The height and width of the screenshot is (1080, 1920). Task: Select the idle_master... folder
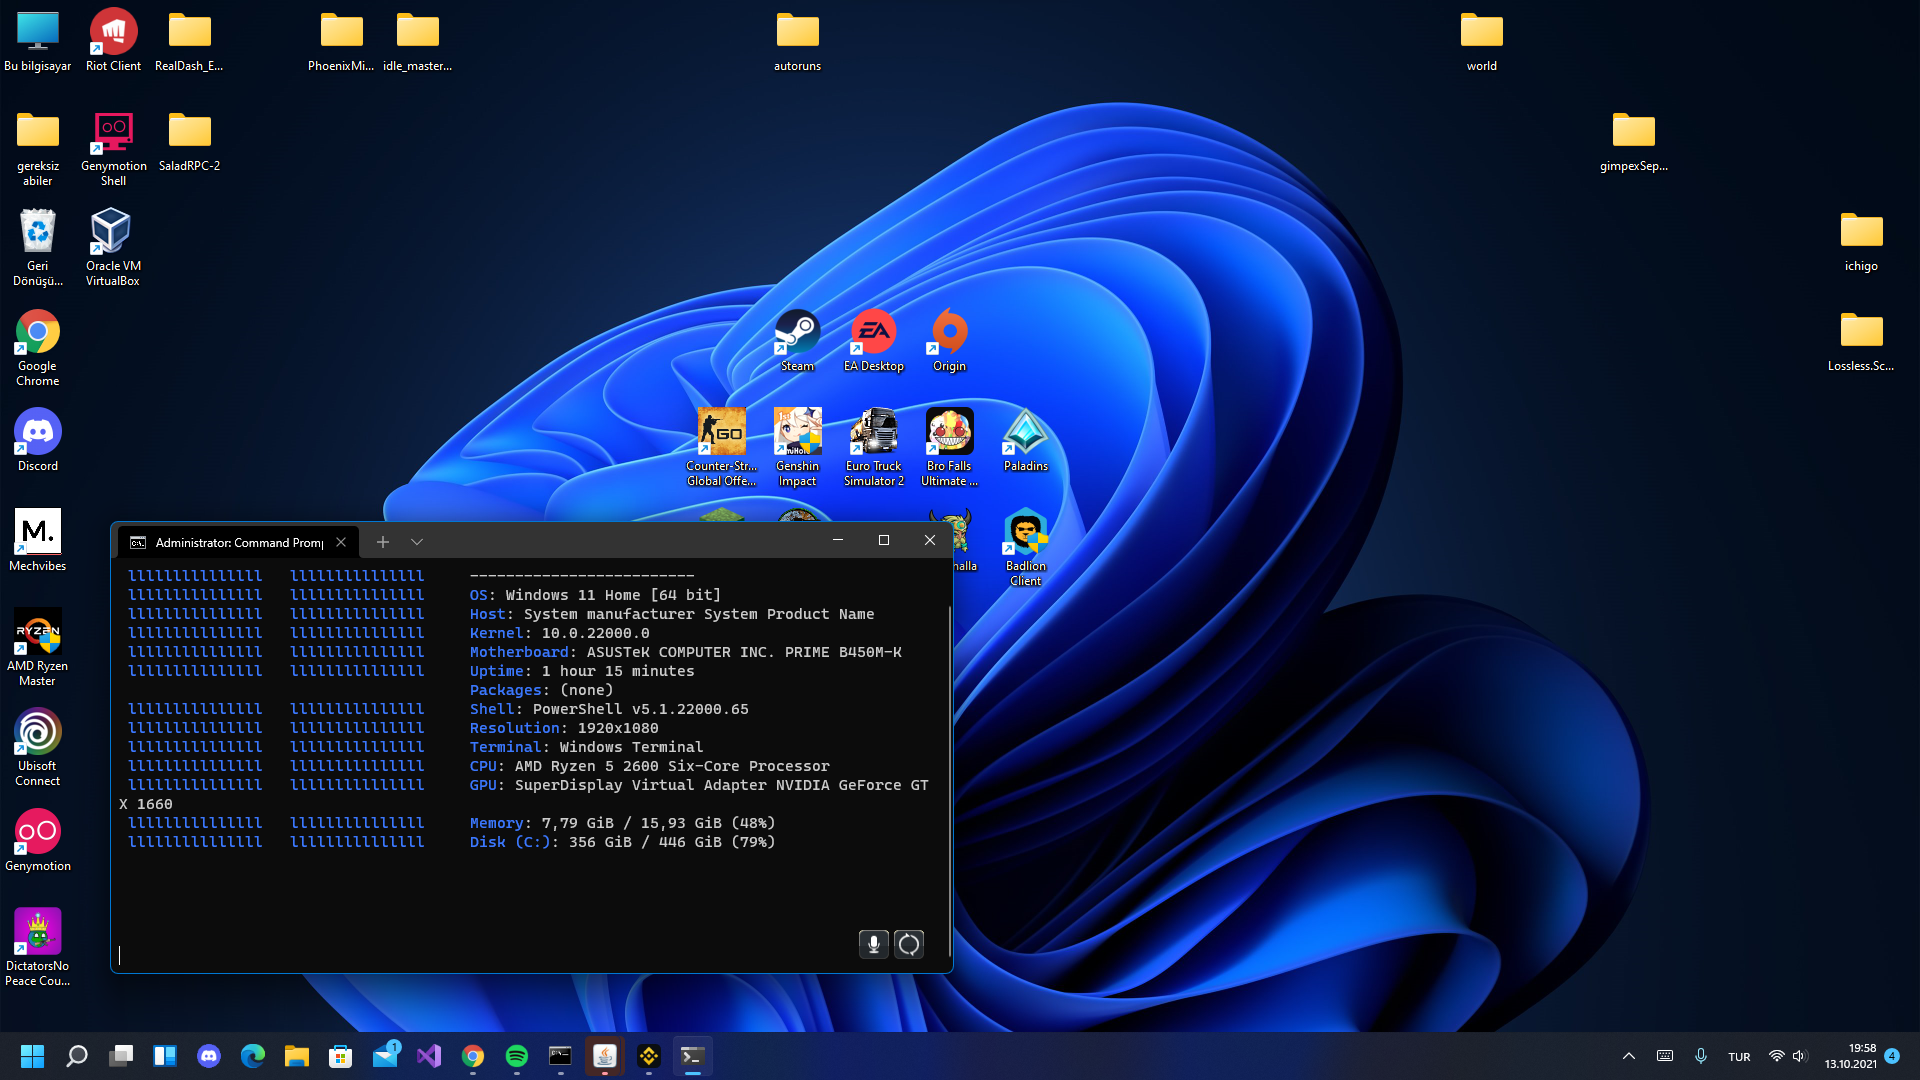tap(417, 40)
